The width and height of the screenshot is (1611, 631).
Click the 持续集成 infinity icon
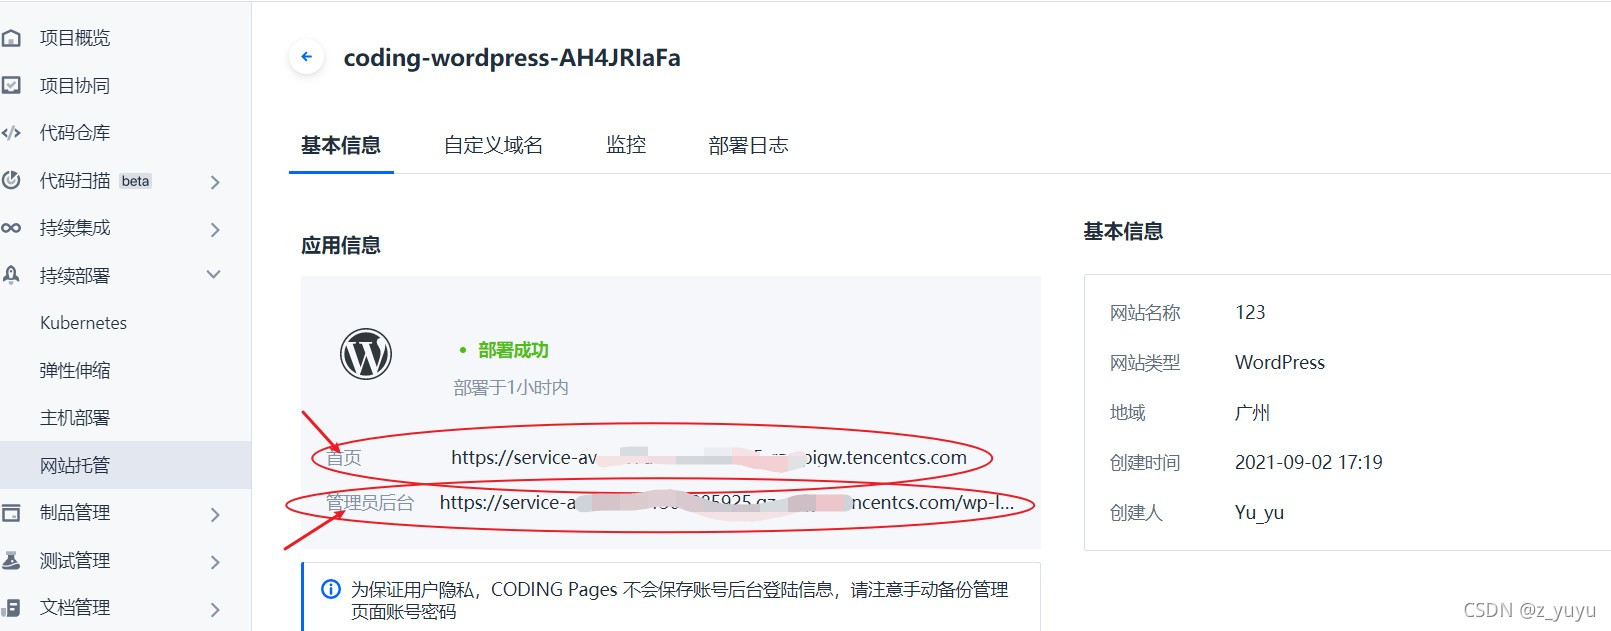[11, 228]
